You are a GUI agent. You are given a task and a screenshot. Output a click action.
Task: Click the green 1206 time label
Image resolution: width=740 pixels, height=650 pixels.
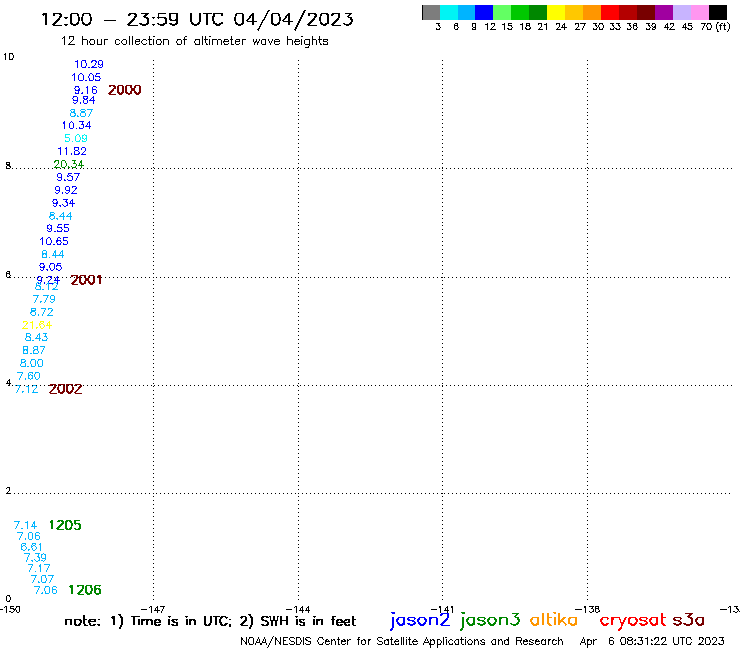(85, 590)
